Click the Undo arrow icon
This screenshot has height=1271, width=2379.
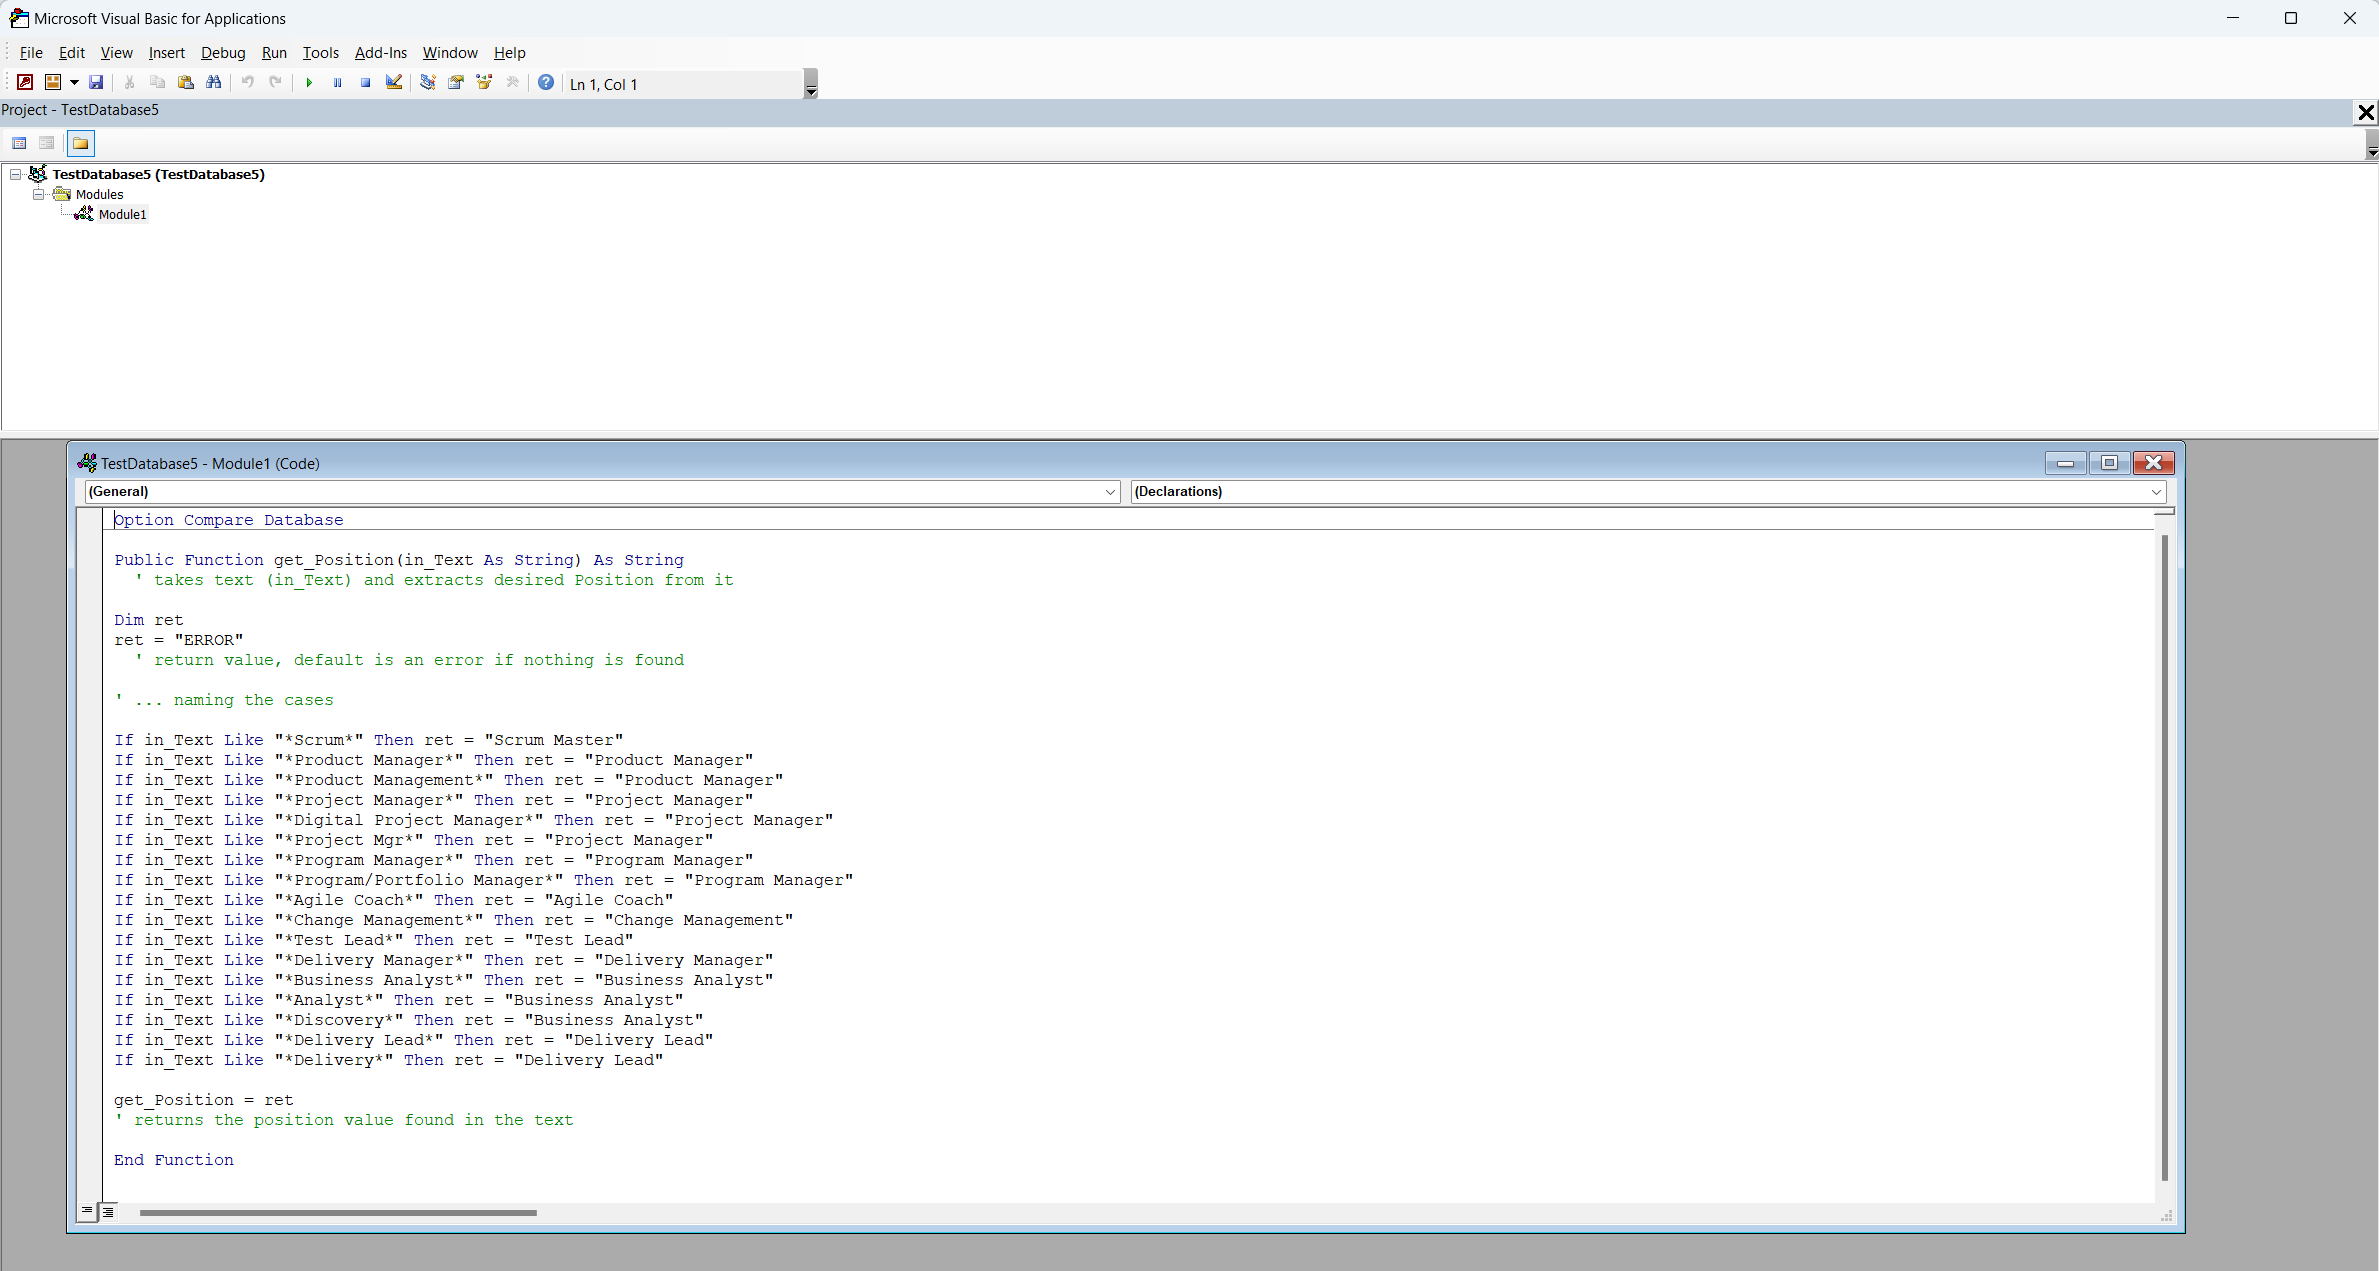[x=247, y=83]
